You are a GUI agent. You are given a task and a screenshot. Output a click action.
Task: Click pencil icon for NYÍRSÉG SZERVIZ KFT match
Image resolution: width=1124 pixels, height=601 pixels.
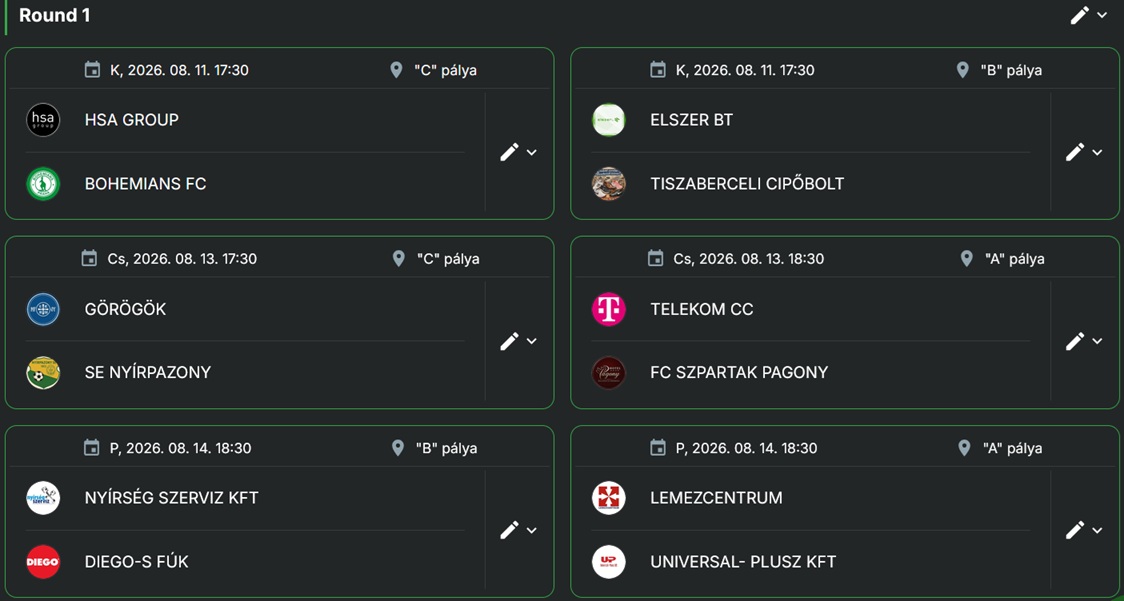509,530
